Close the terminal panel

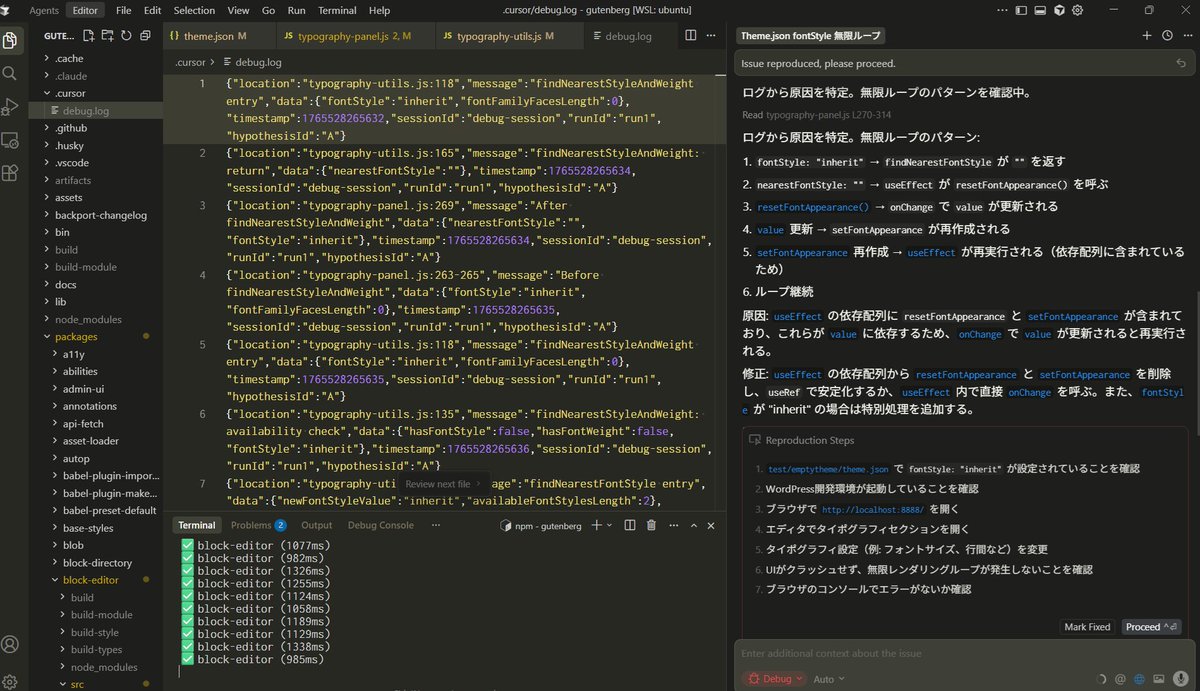click(711, 525)
